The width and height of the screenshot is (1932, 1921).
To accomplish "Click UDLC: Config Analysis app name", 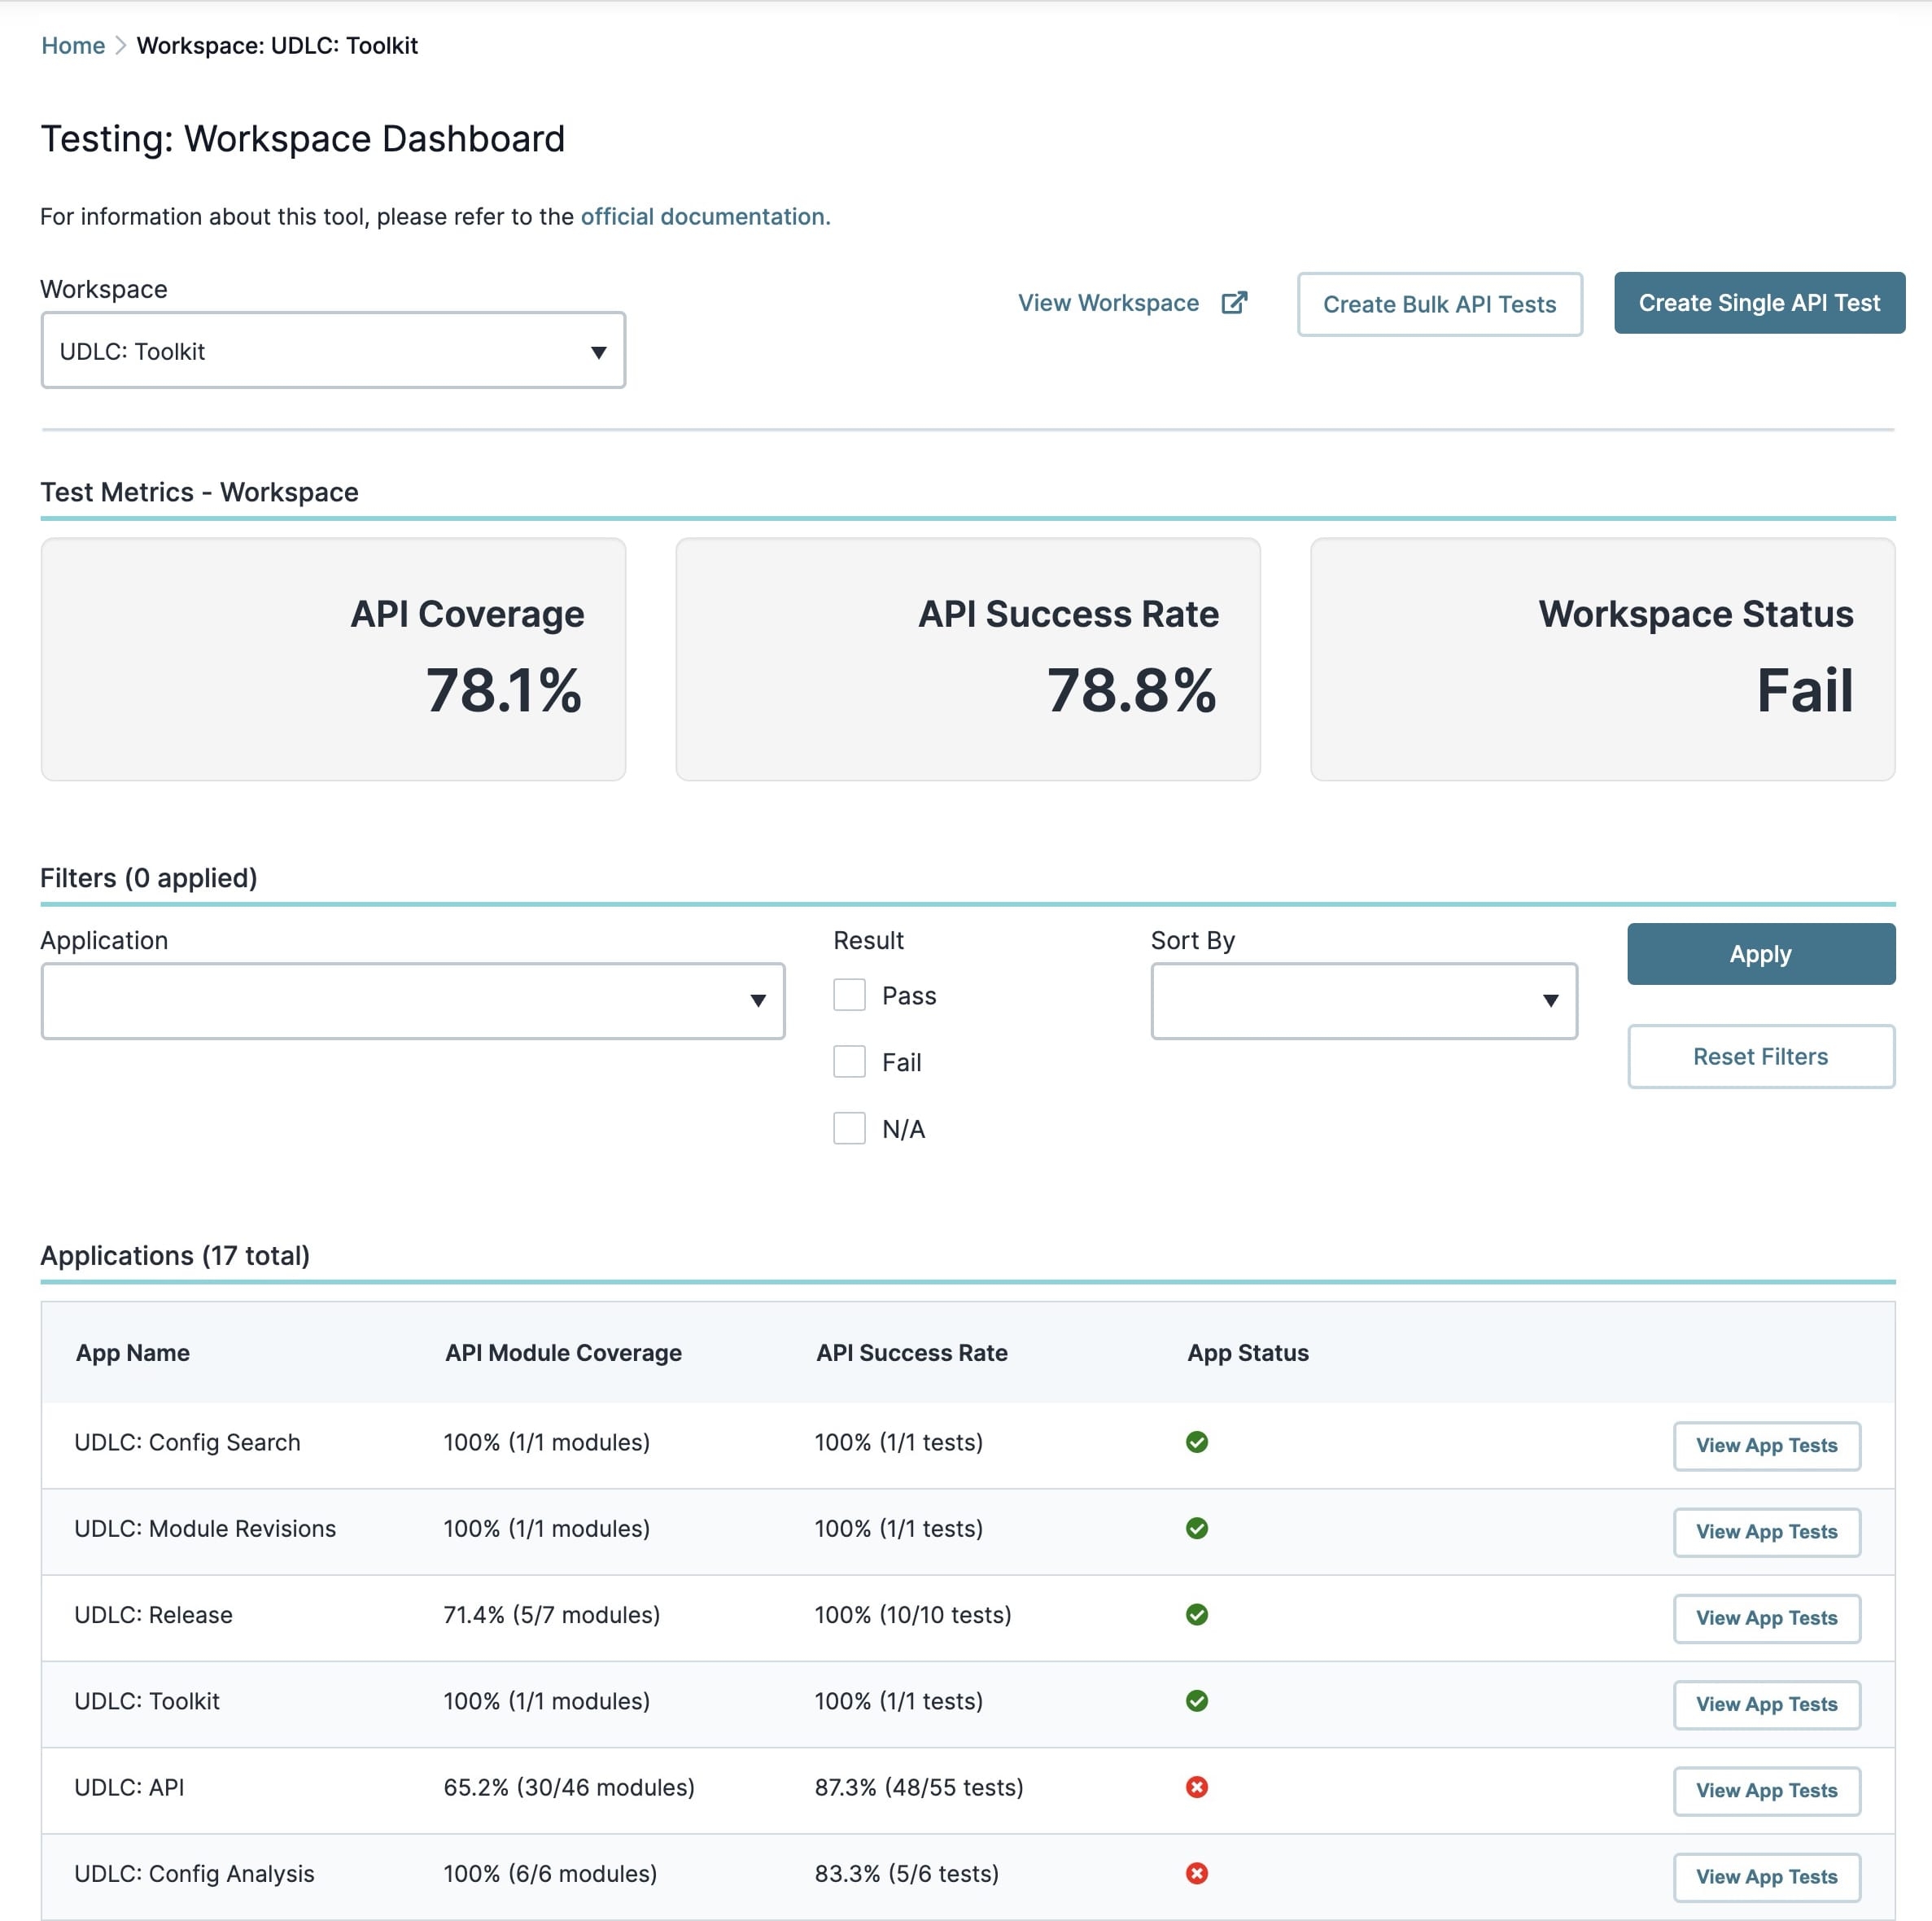I will pyautogui.click(x=194, y=1872).
